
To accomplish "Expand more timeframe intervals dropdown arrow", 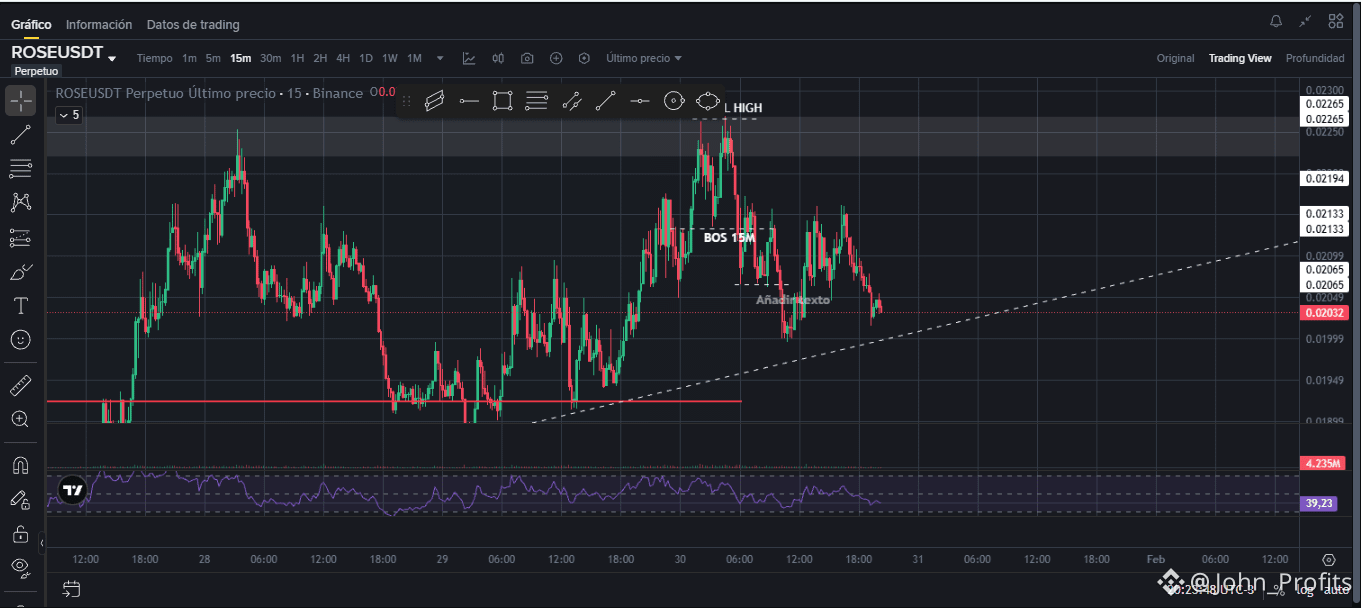I will tap(440, 58).
